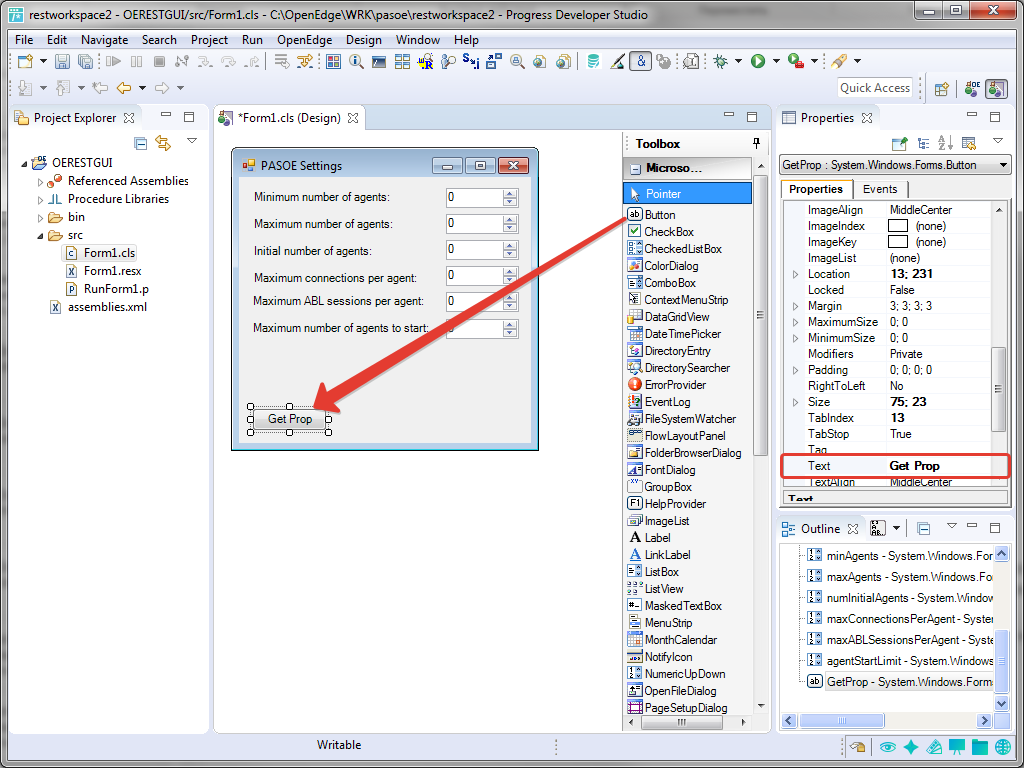Viewport: 1024px width, 768px height.
Task: Increment the Maximum number of agents spinner
Action: 510,219
